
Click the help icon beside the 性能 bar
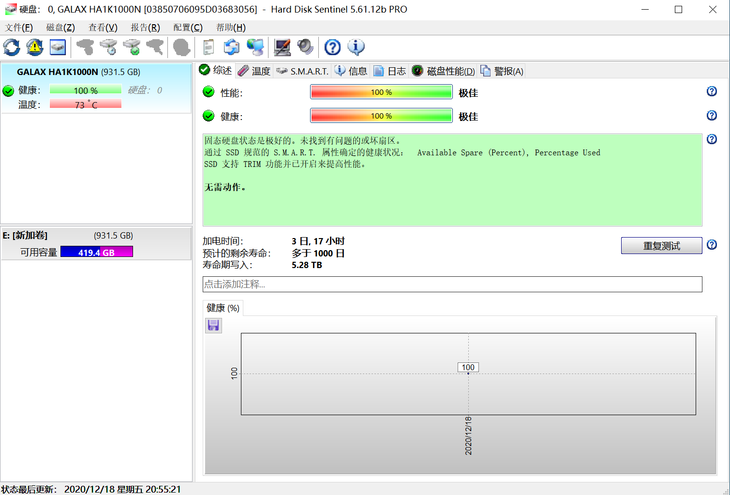click(x=712, y=91)
